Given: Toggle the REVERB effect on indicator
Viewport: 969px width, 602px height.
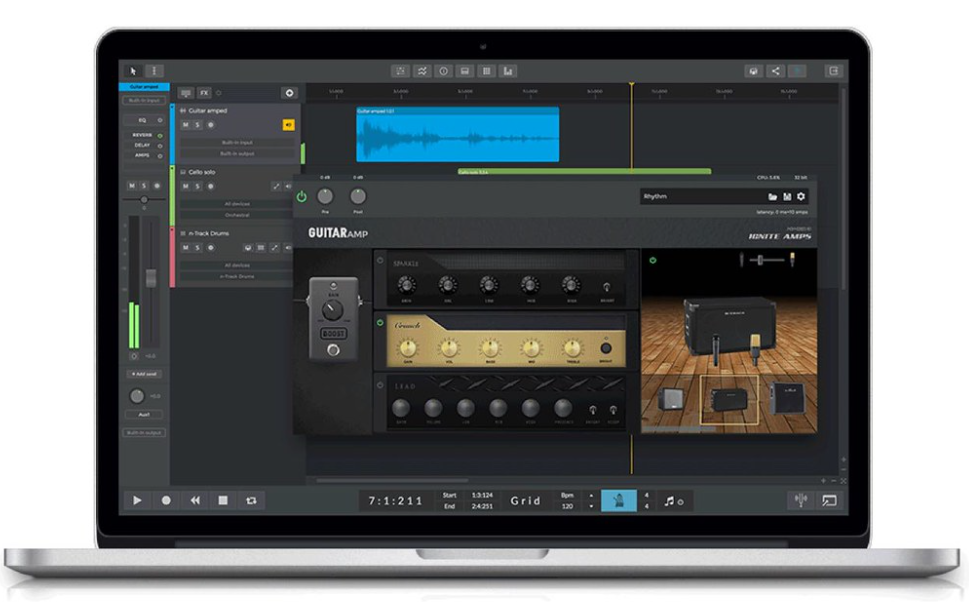Looking at the screenshot, I should (x=160, y=134).
